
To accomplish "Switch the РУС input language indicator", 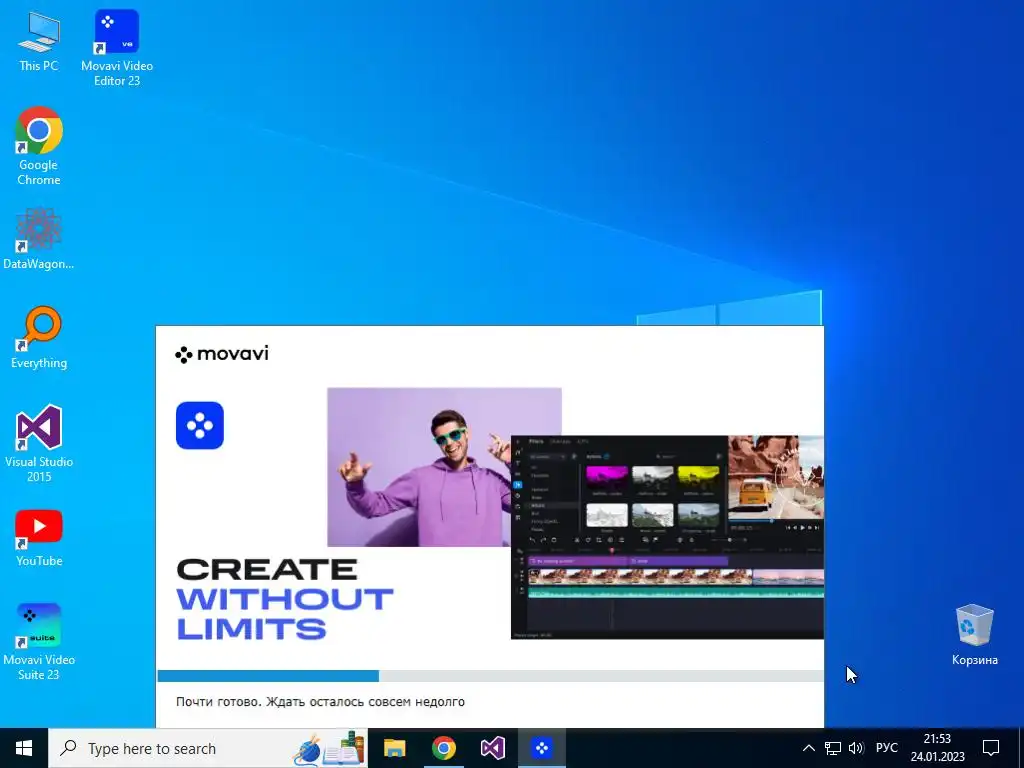I will coord(886,748).
